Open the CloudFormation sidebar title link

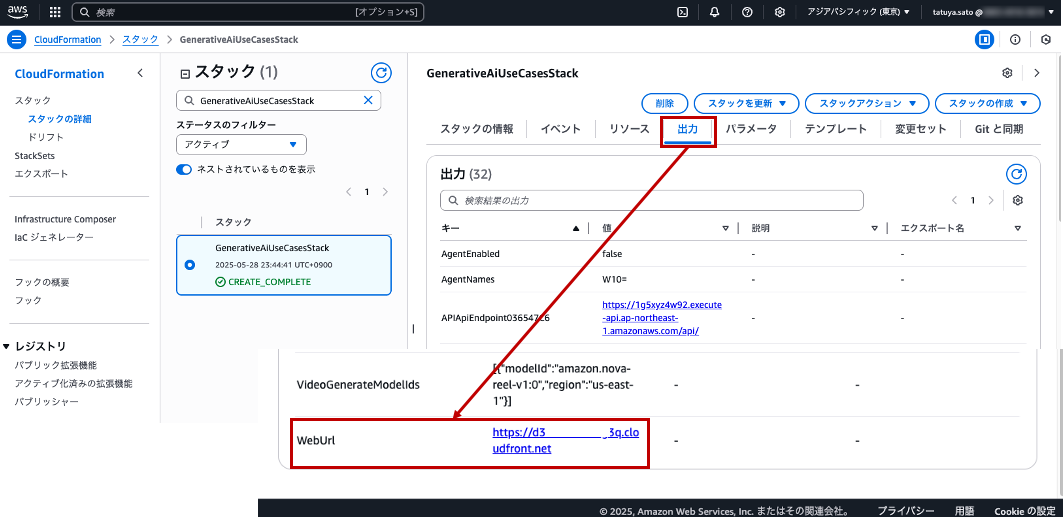(60, 74)
